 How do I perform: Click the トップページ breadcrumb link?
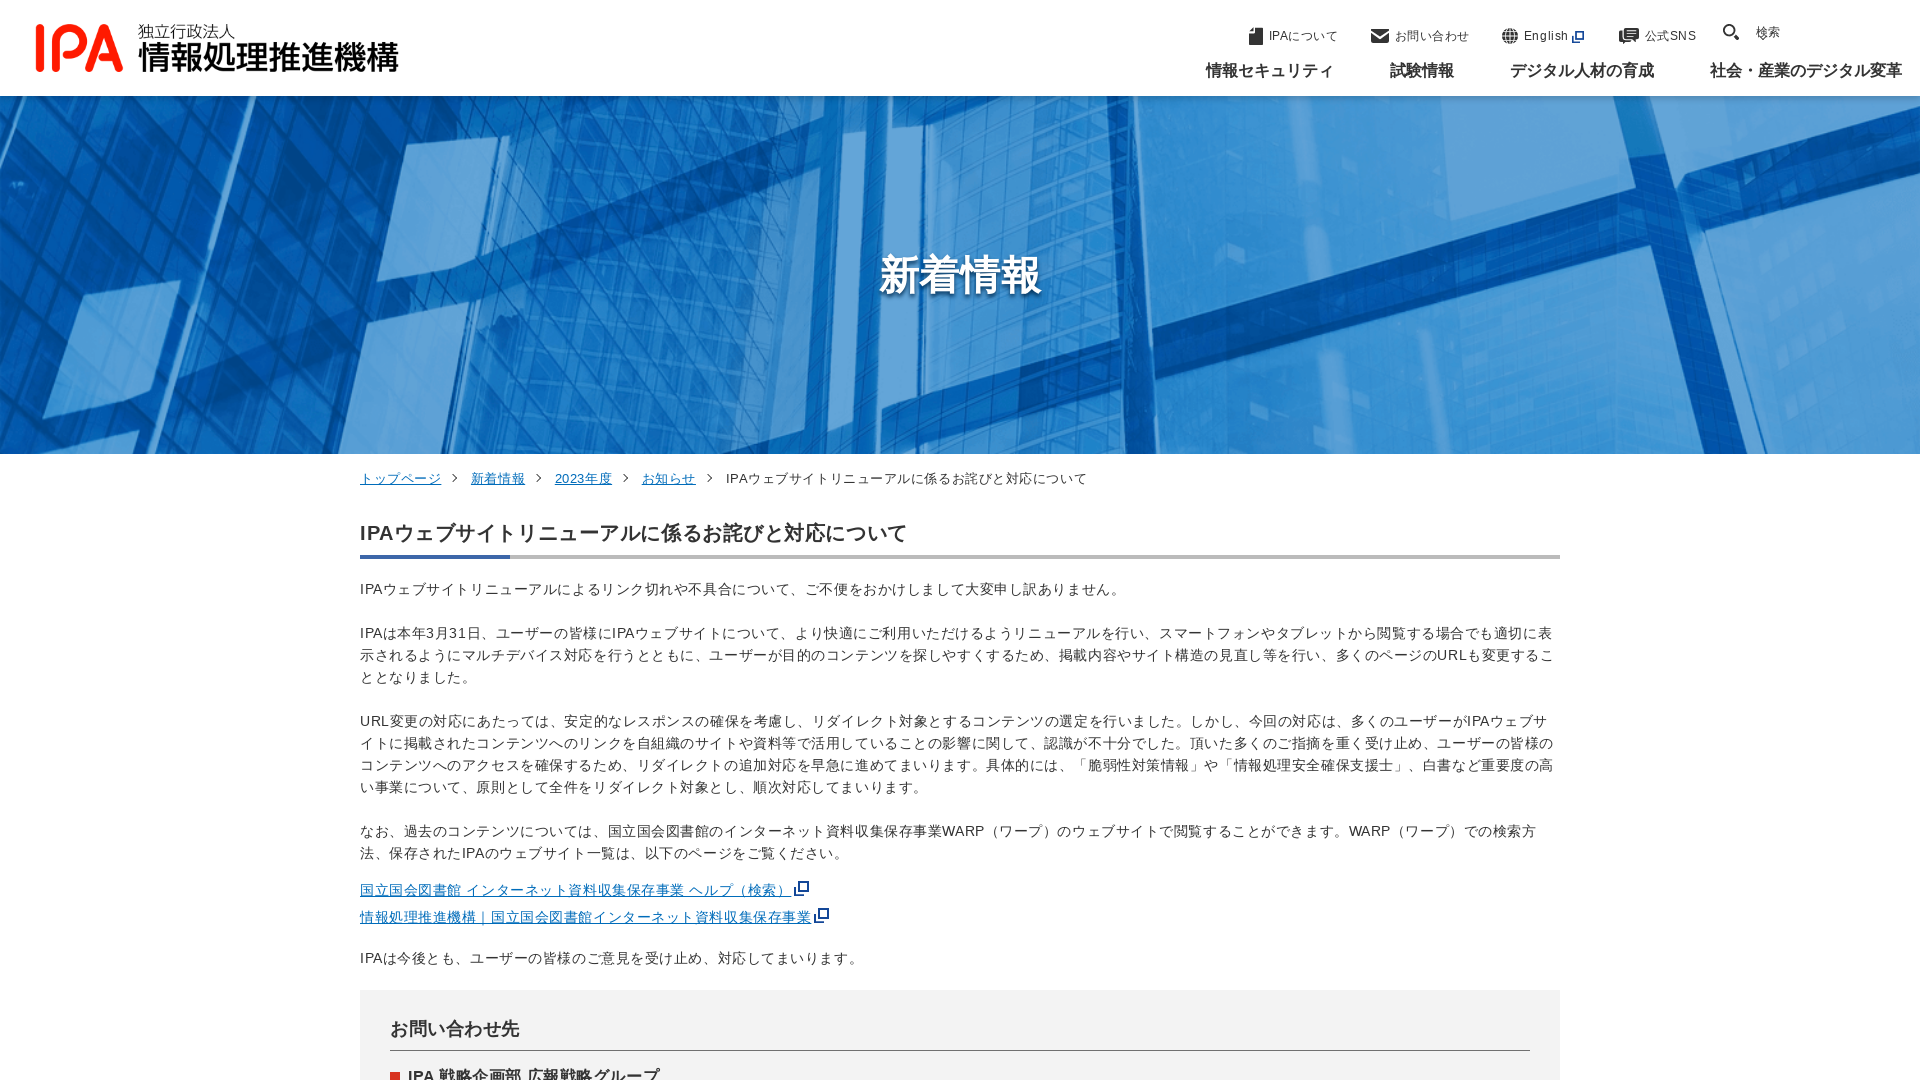400,479
